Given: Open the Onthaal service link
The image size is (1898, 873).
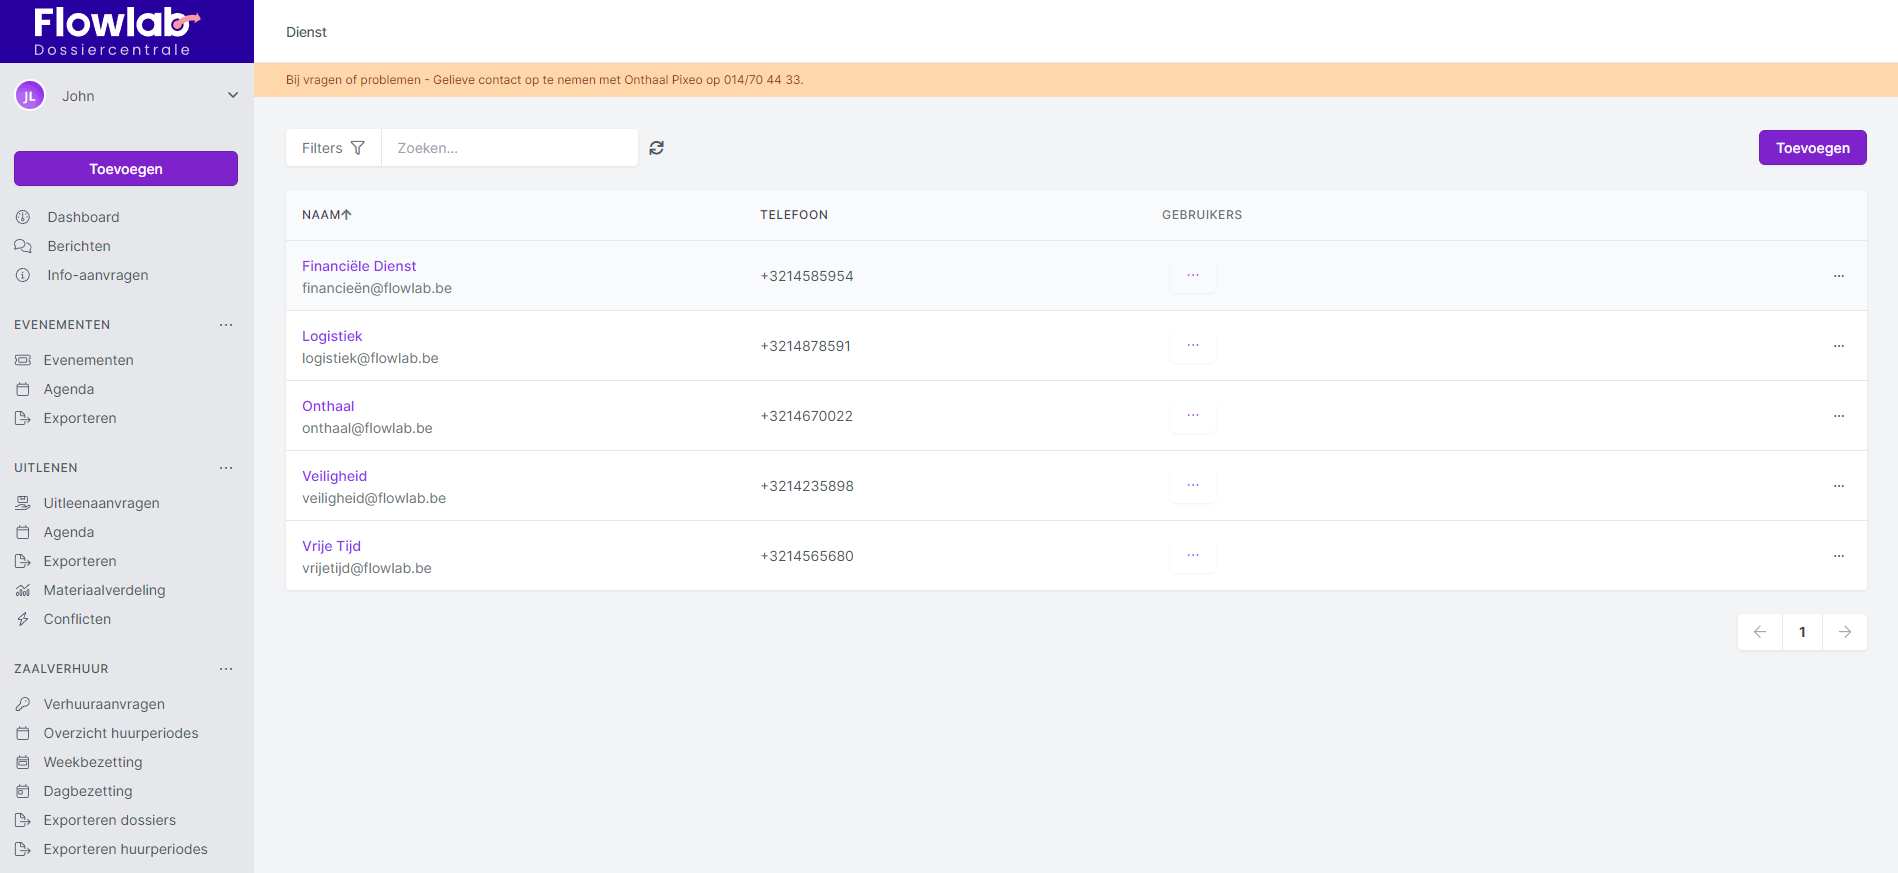Looking at the screenshot, I should tap(328, 406).
